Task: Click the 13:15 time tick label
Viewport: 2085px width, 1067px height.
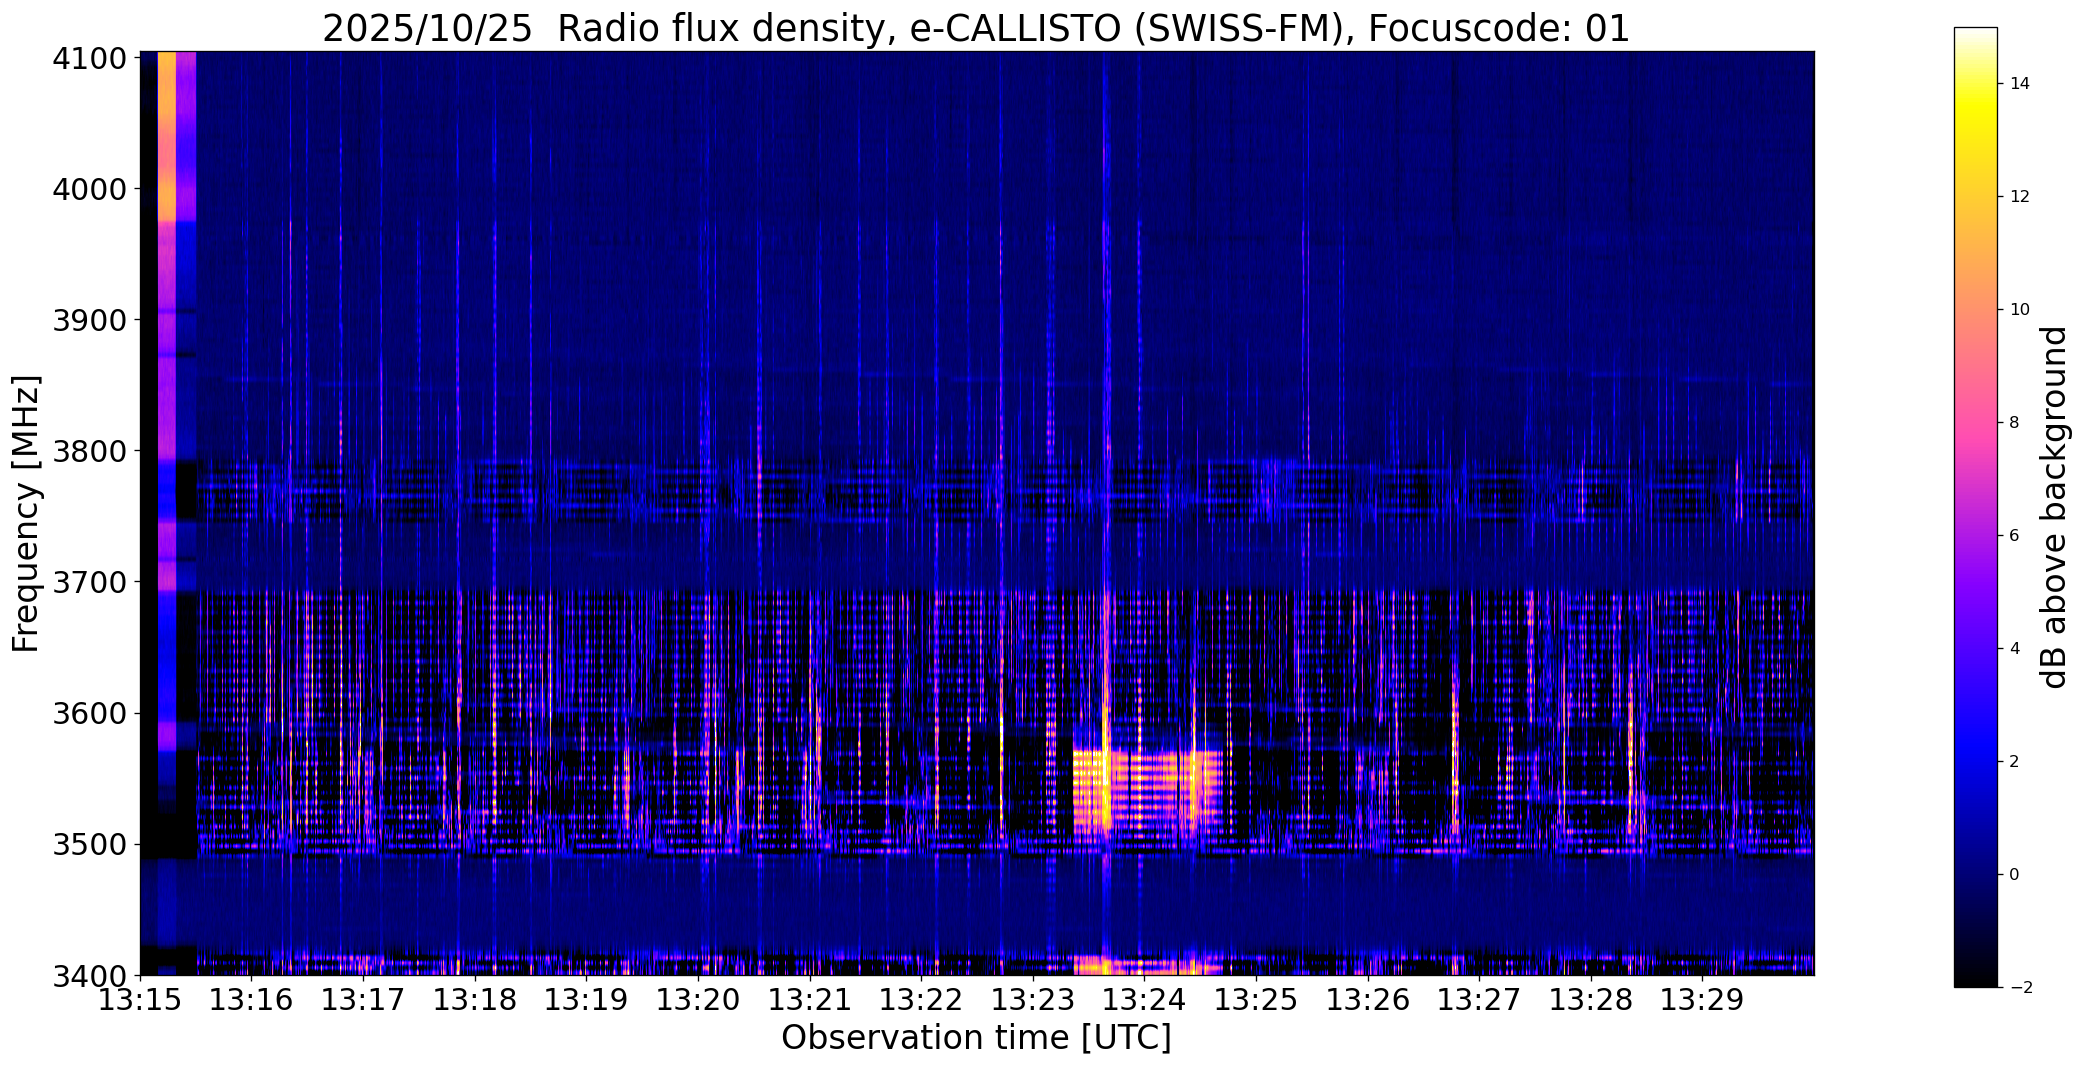Action: pyautogui.click(x=140, y=1000)
